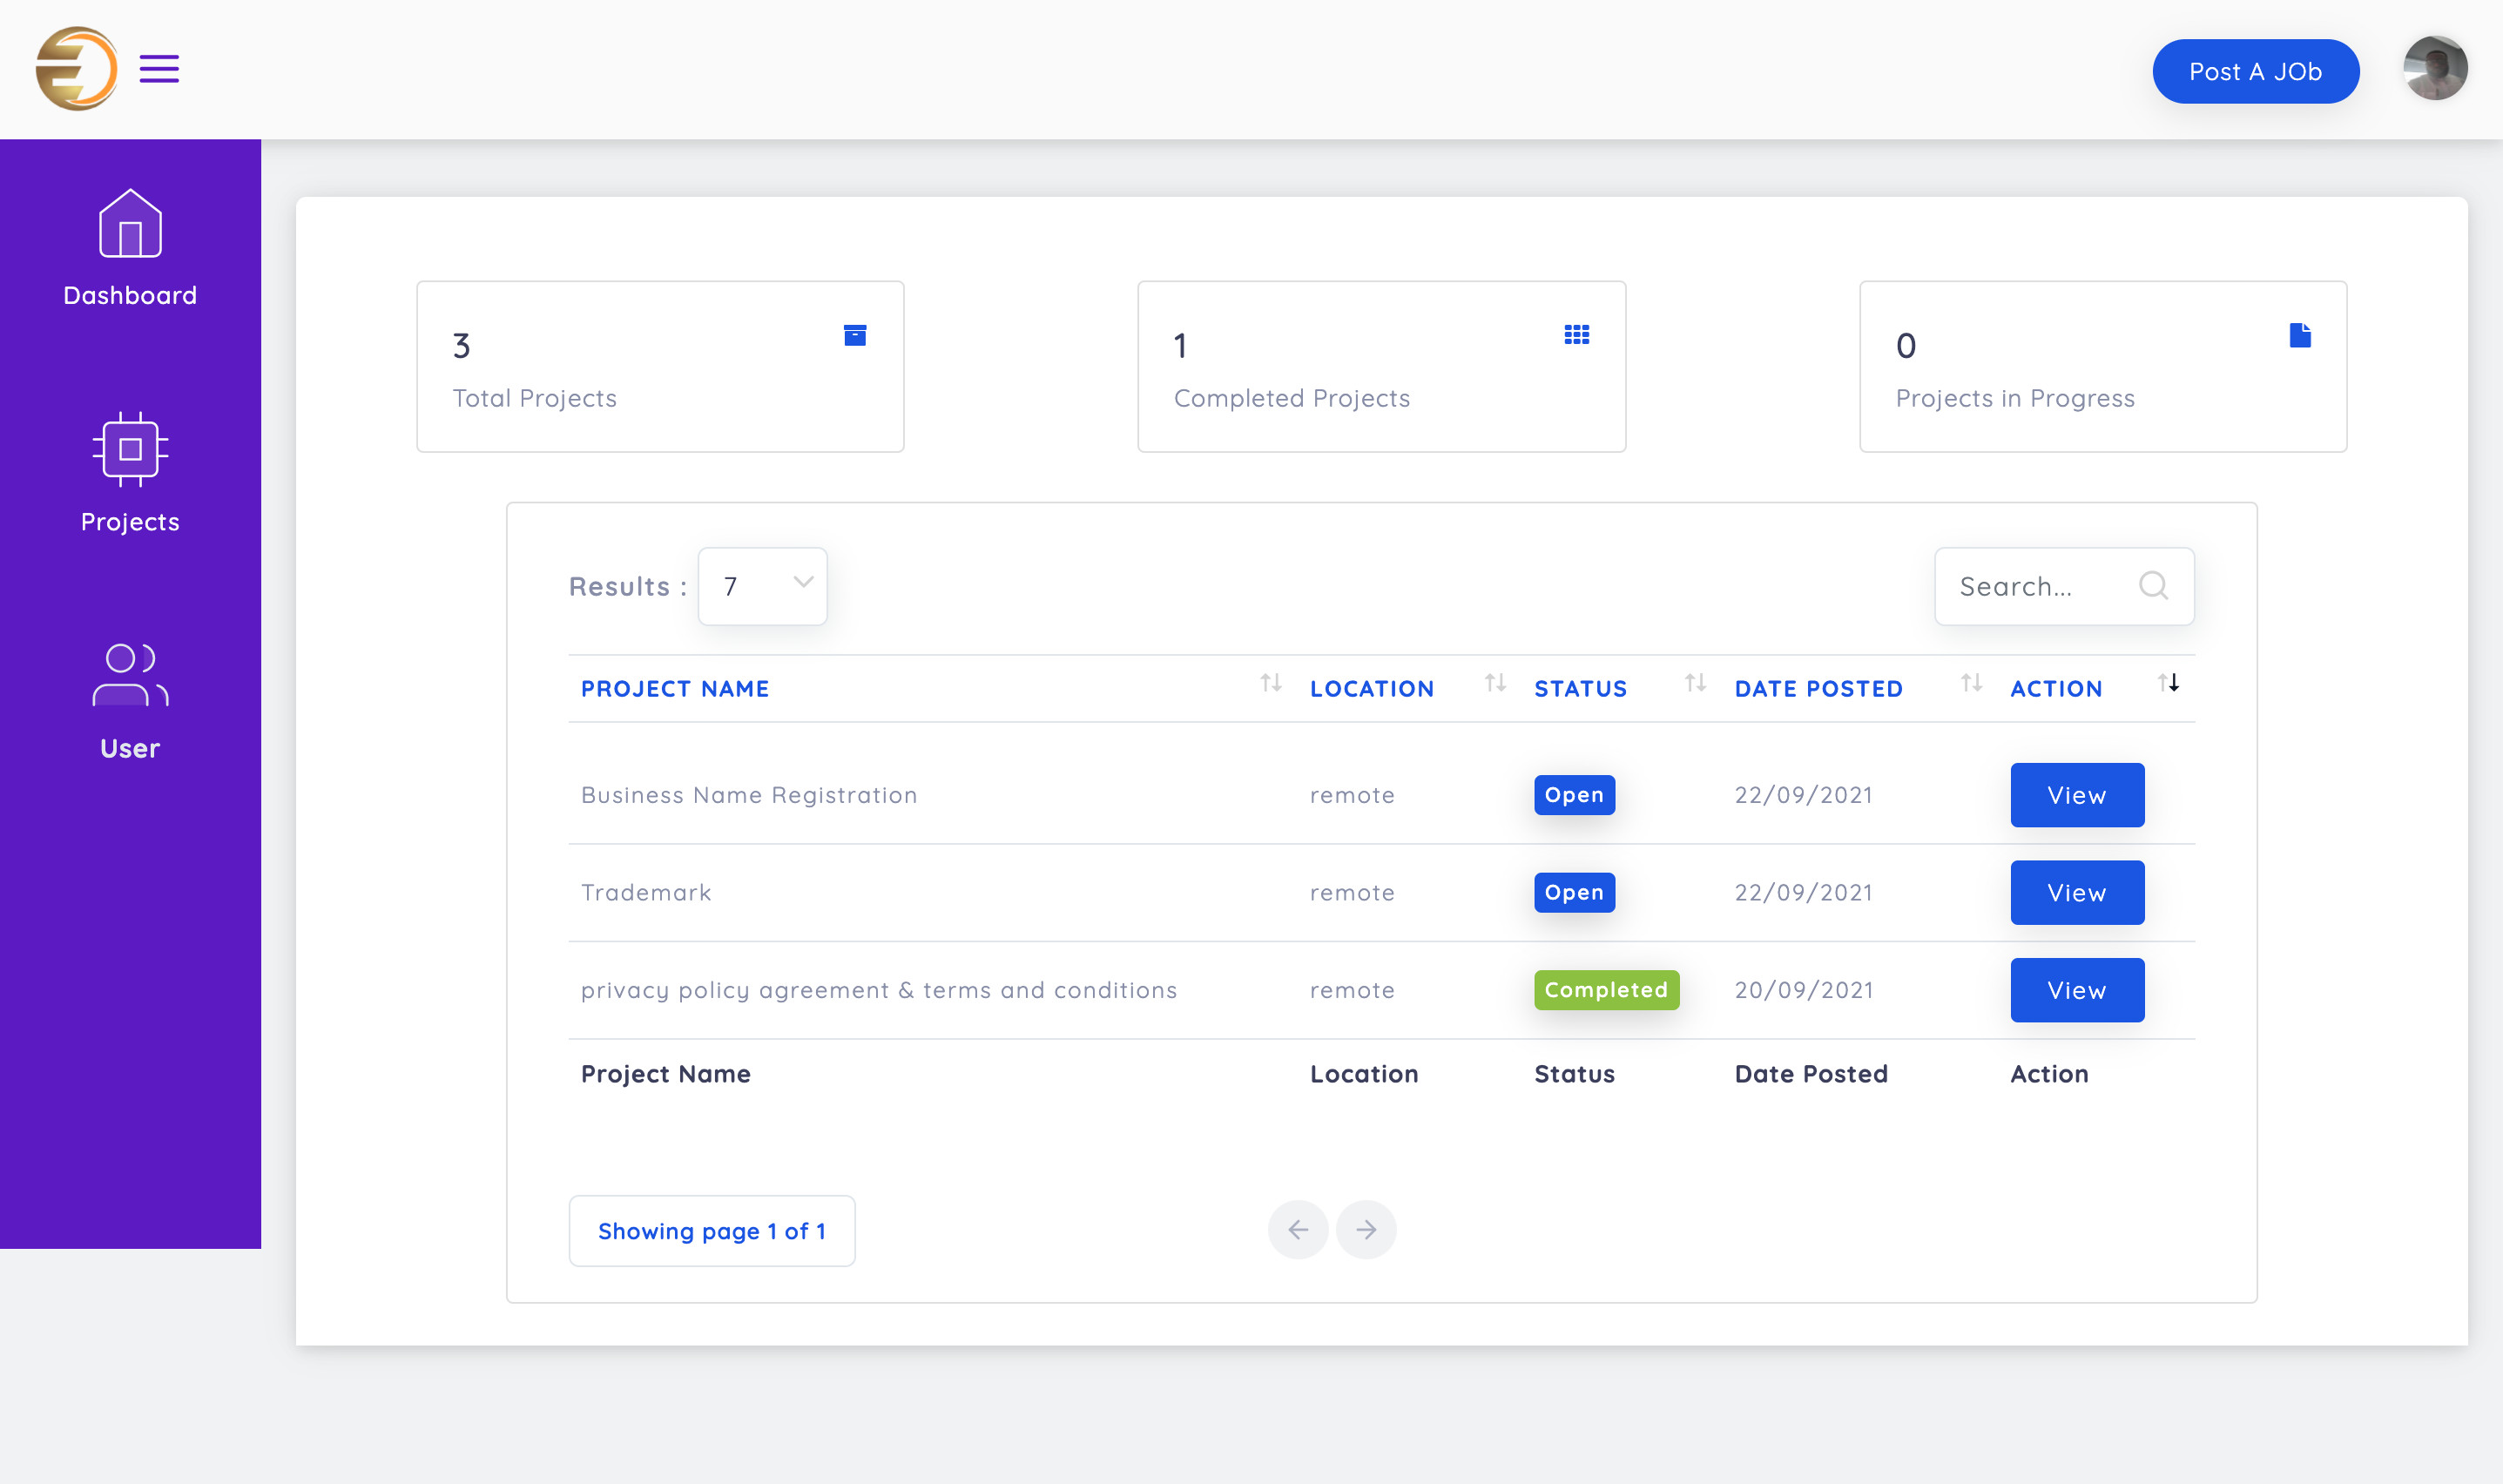Click the search magnifier icon
The image size is (2503, 1484).
(2153, 586)
